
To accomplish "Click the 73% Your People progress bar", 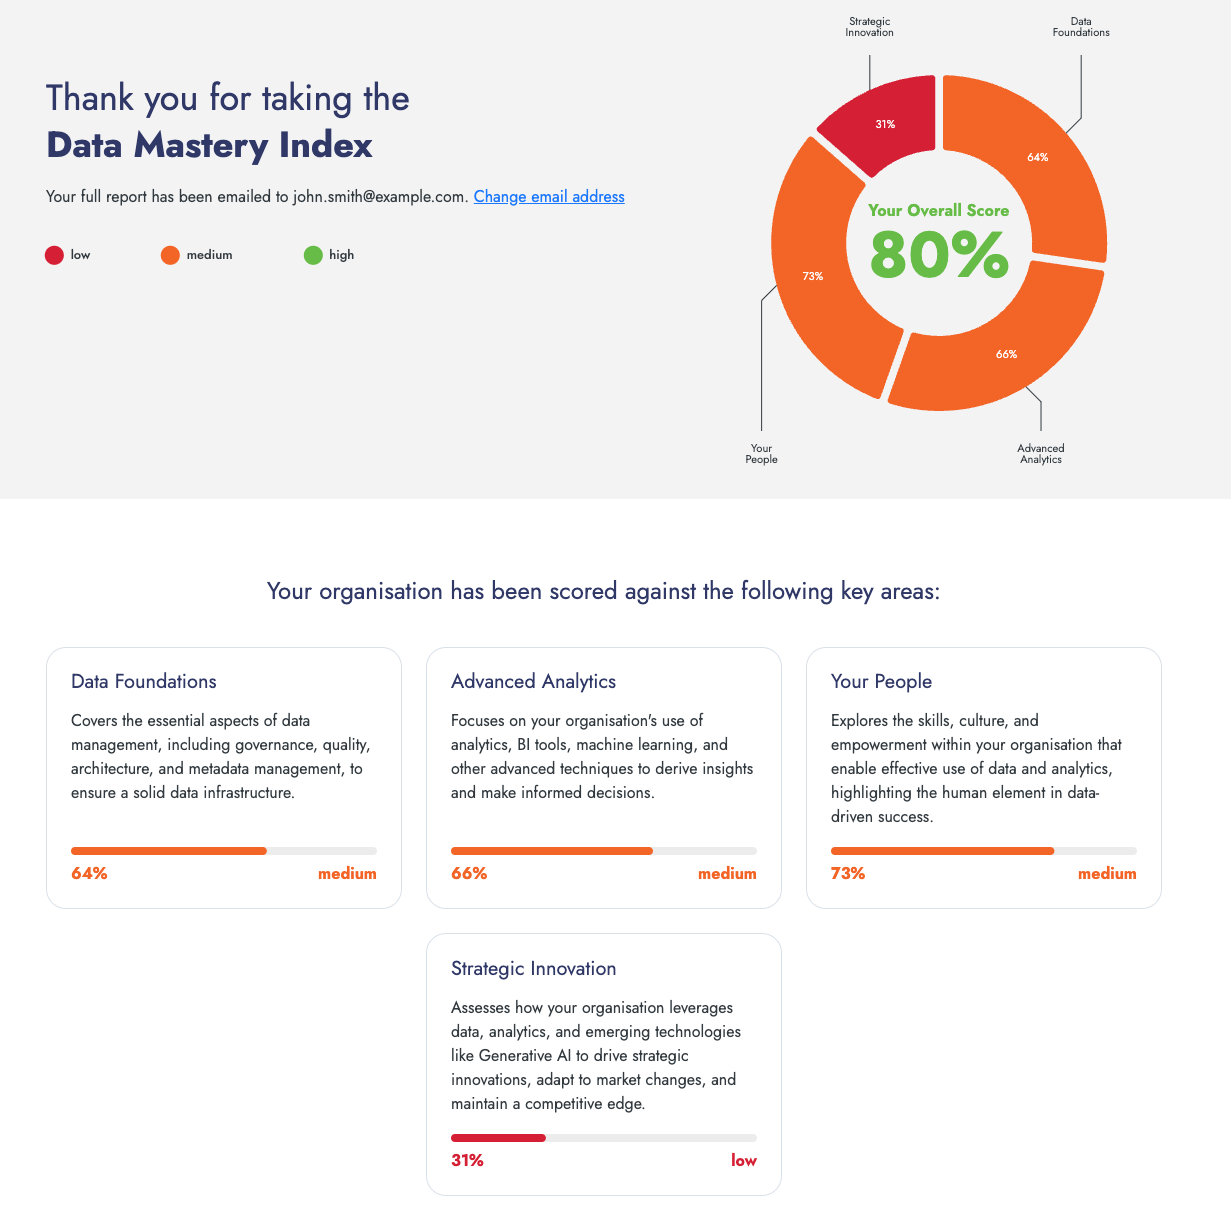I will pyautogui.click(x=984, y=851).
